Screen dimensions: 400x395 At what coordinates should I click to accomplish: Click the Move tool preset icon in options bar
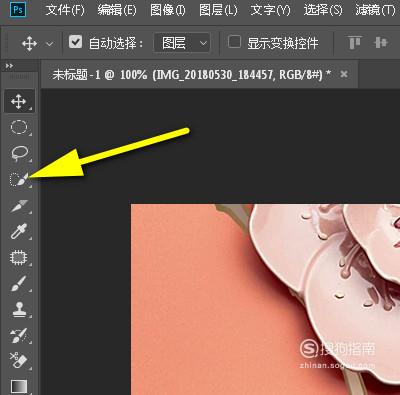point(29,43)
